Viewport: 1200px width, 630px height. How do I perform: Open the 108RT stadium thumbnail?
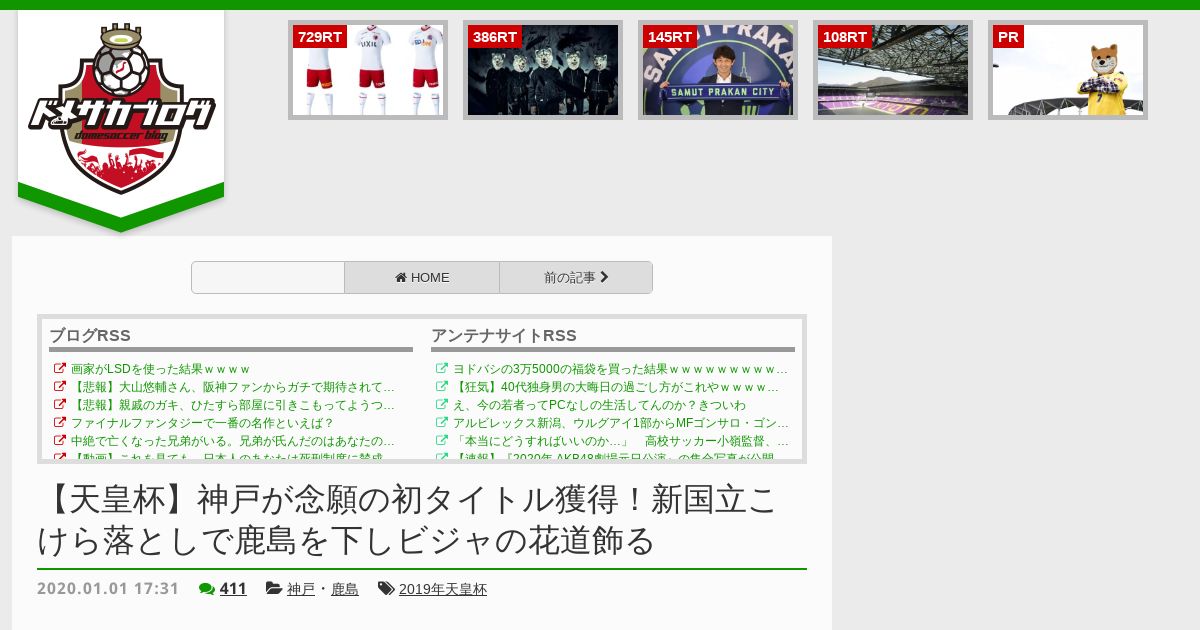[x=893, y=70]
